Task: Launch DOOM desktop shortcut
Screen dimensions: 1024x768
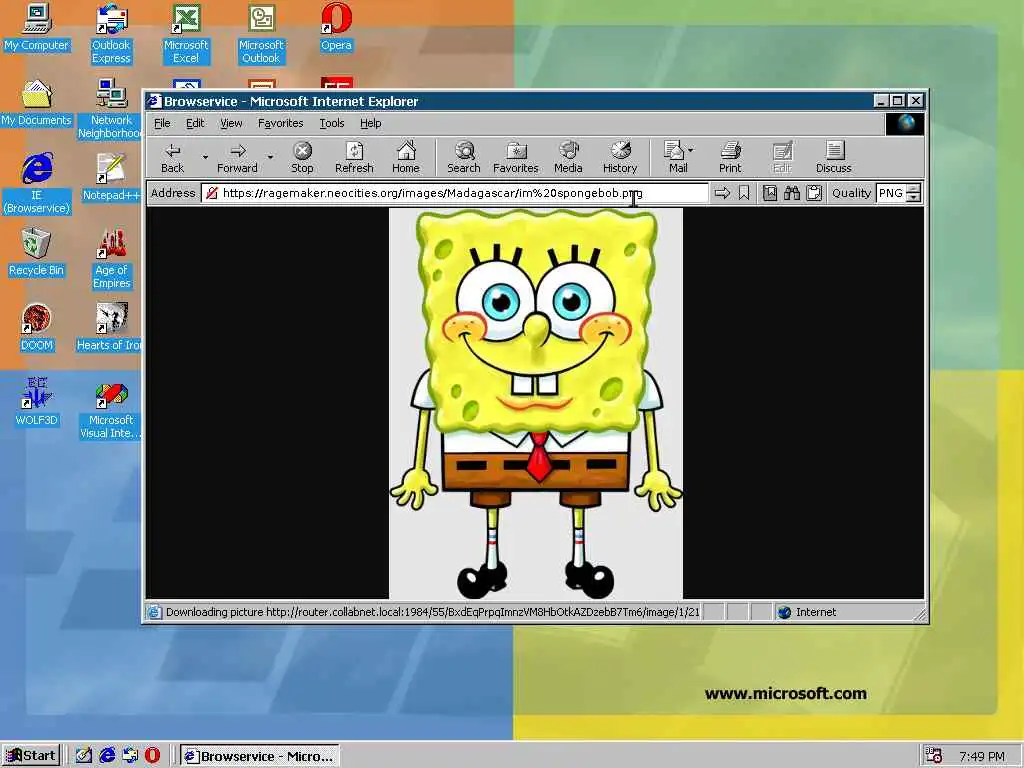Action: [x=37, y=328]
